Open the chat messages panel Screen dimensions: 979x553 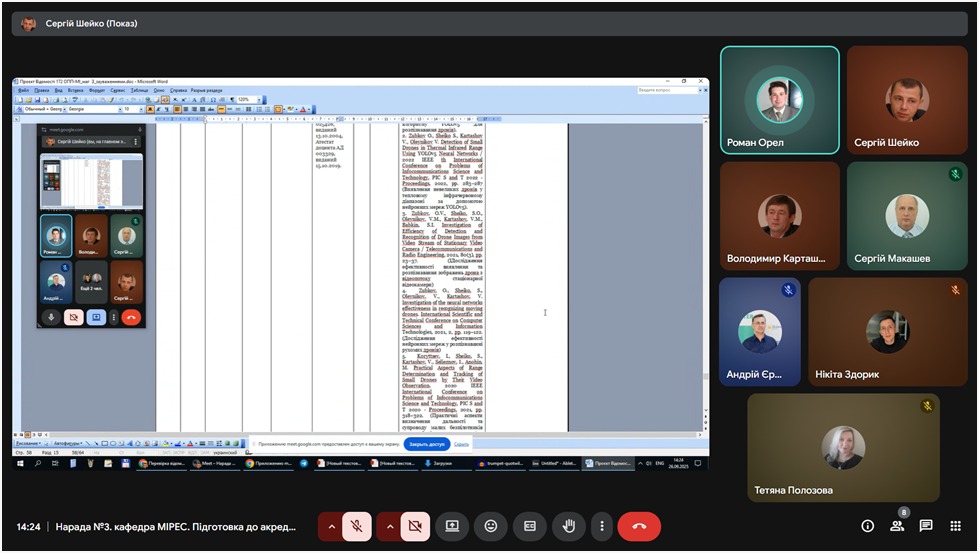(x=926, y=526)
